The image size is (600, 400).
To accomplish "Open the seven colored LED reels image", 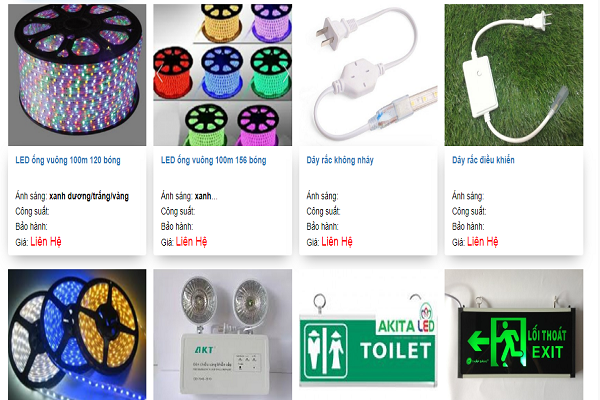I will [x=223, y=75].
